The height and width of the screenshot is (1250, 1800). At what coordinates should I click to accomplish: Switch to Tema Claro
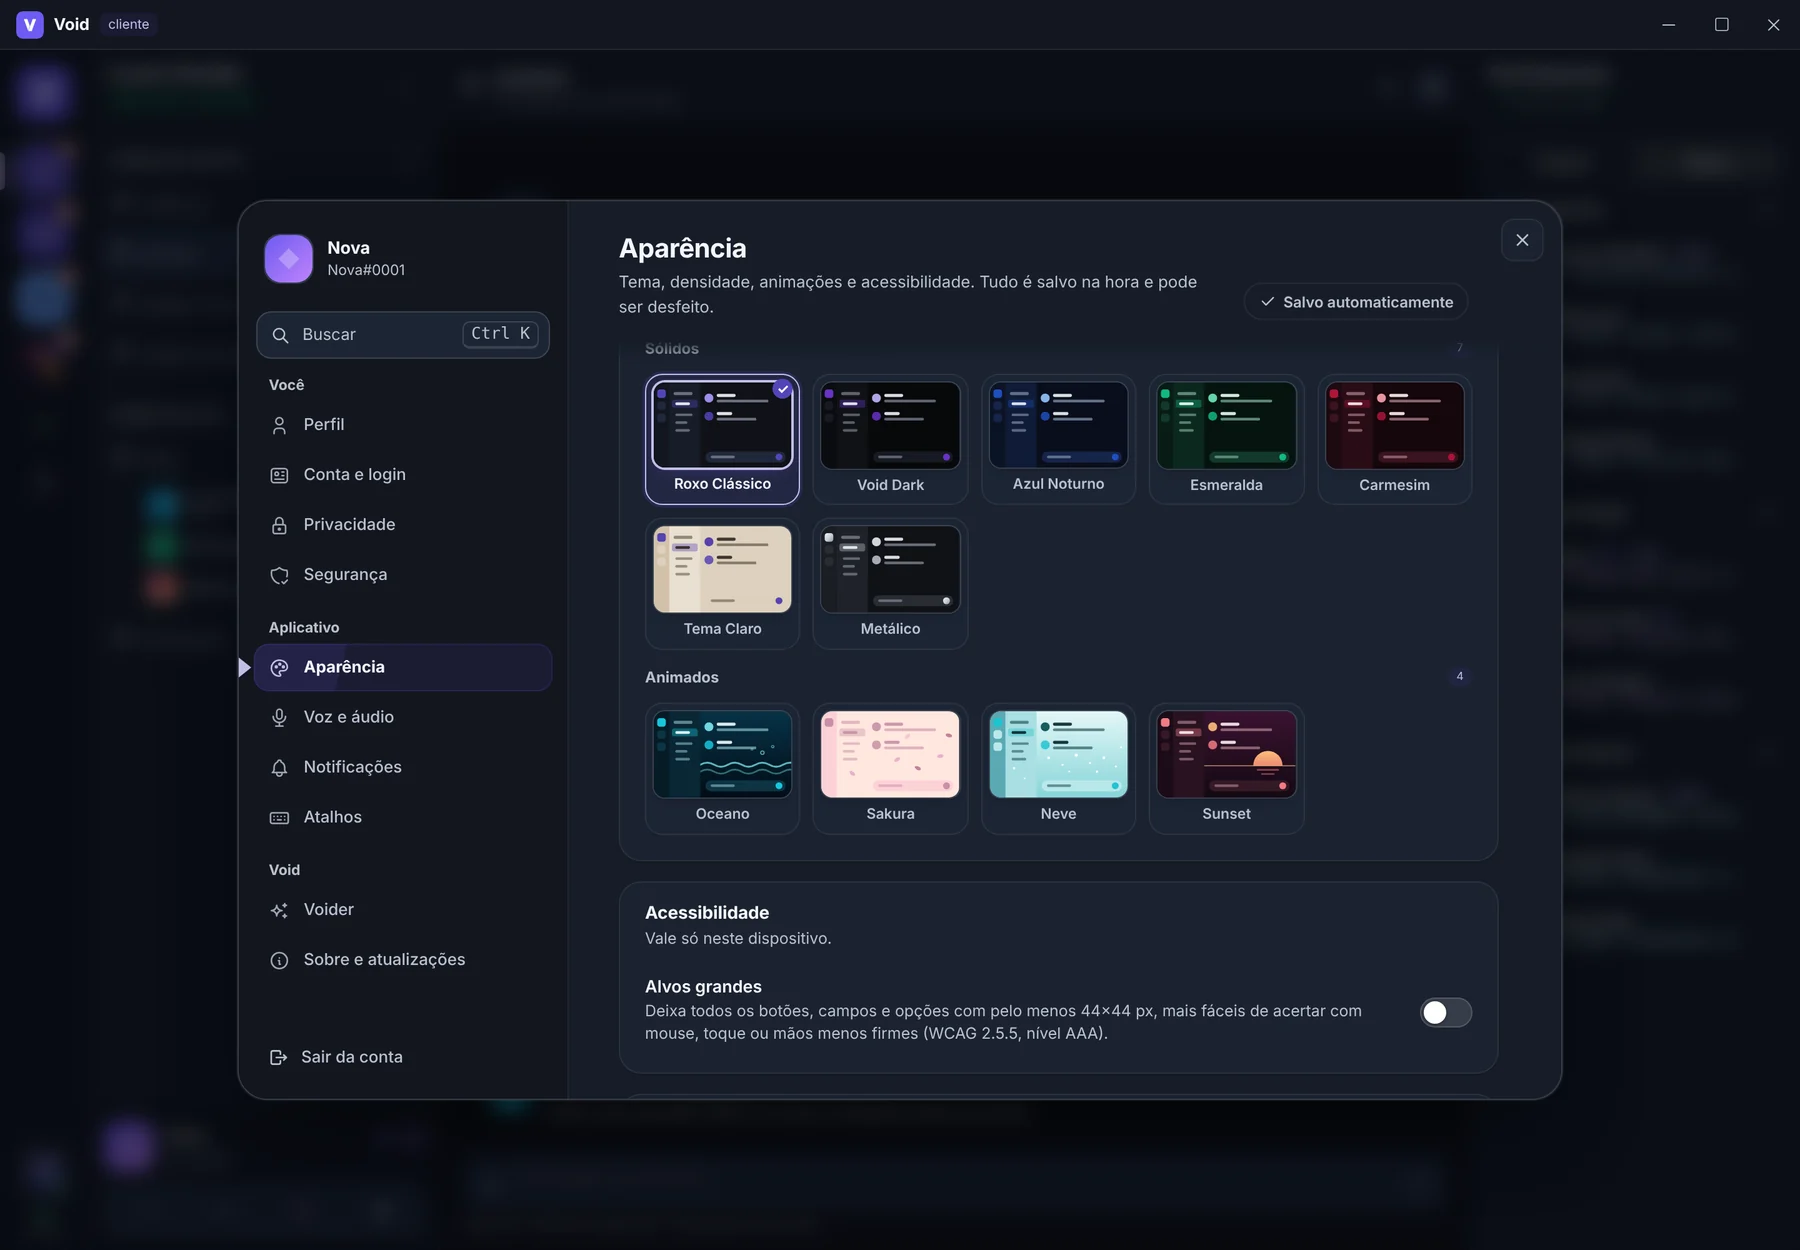click(722, 583)
